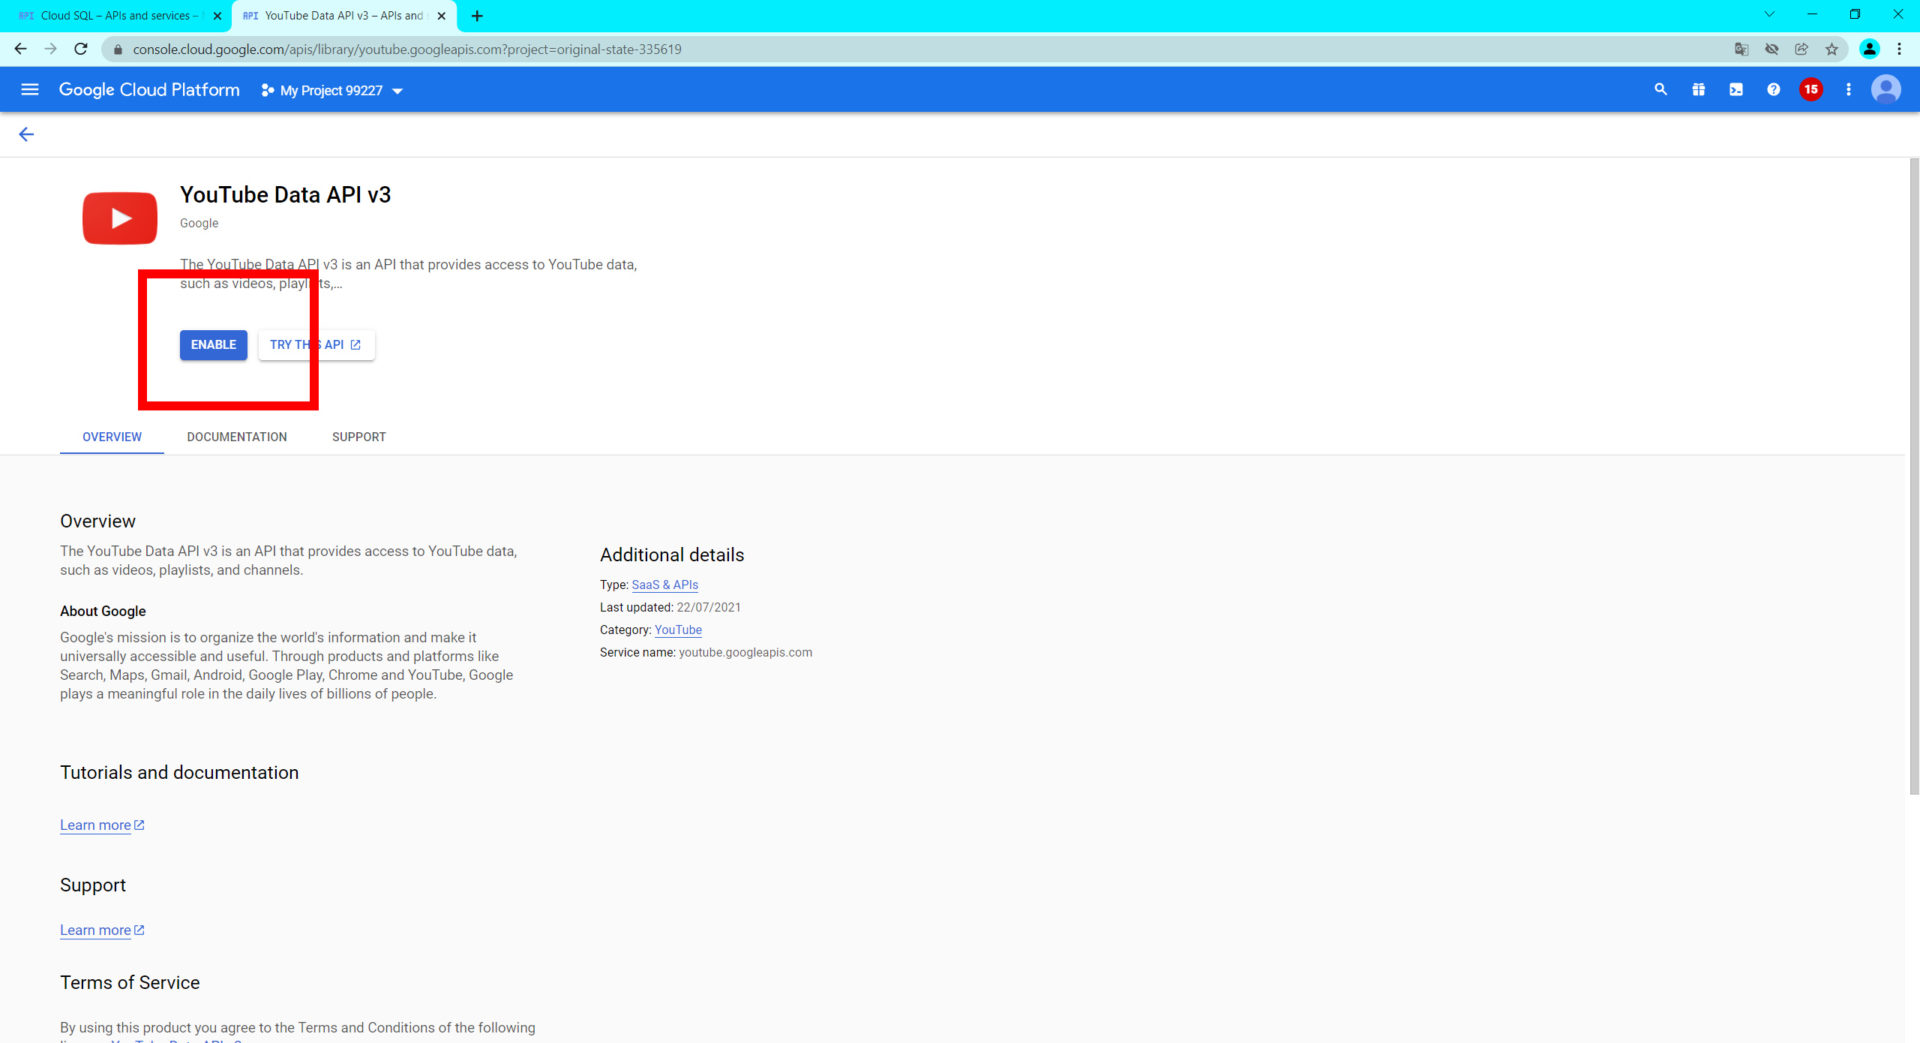
Task: Open the three-dot settings menu in header
Action: click(1848, 90)
